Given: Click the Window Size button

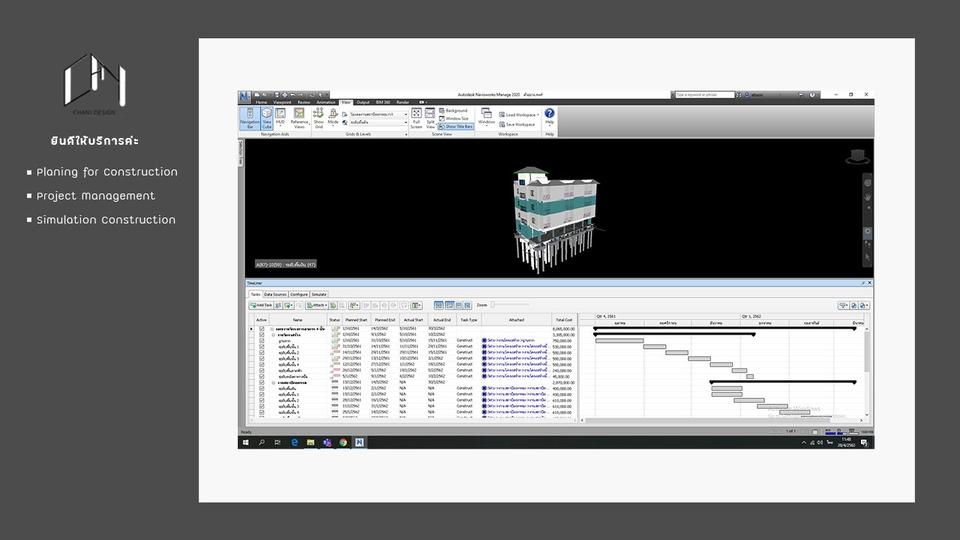Looking at the screenshot, I should pos(454,118).
